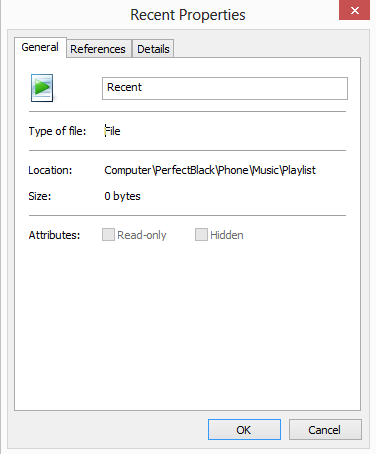Click the File type value text
The image size is (376, 454).
pyautogui.click(x=112, y=131)
